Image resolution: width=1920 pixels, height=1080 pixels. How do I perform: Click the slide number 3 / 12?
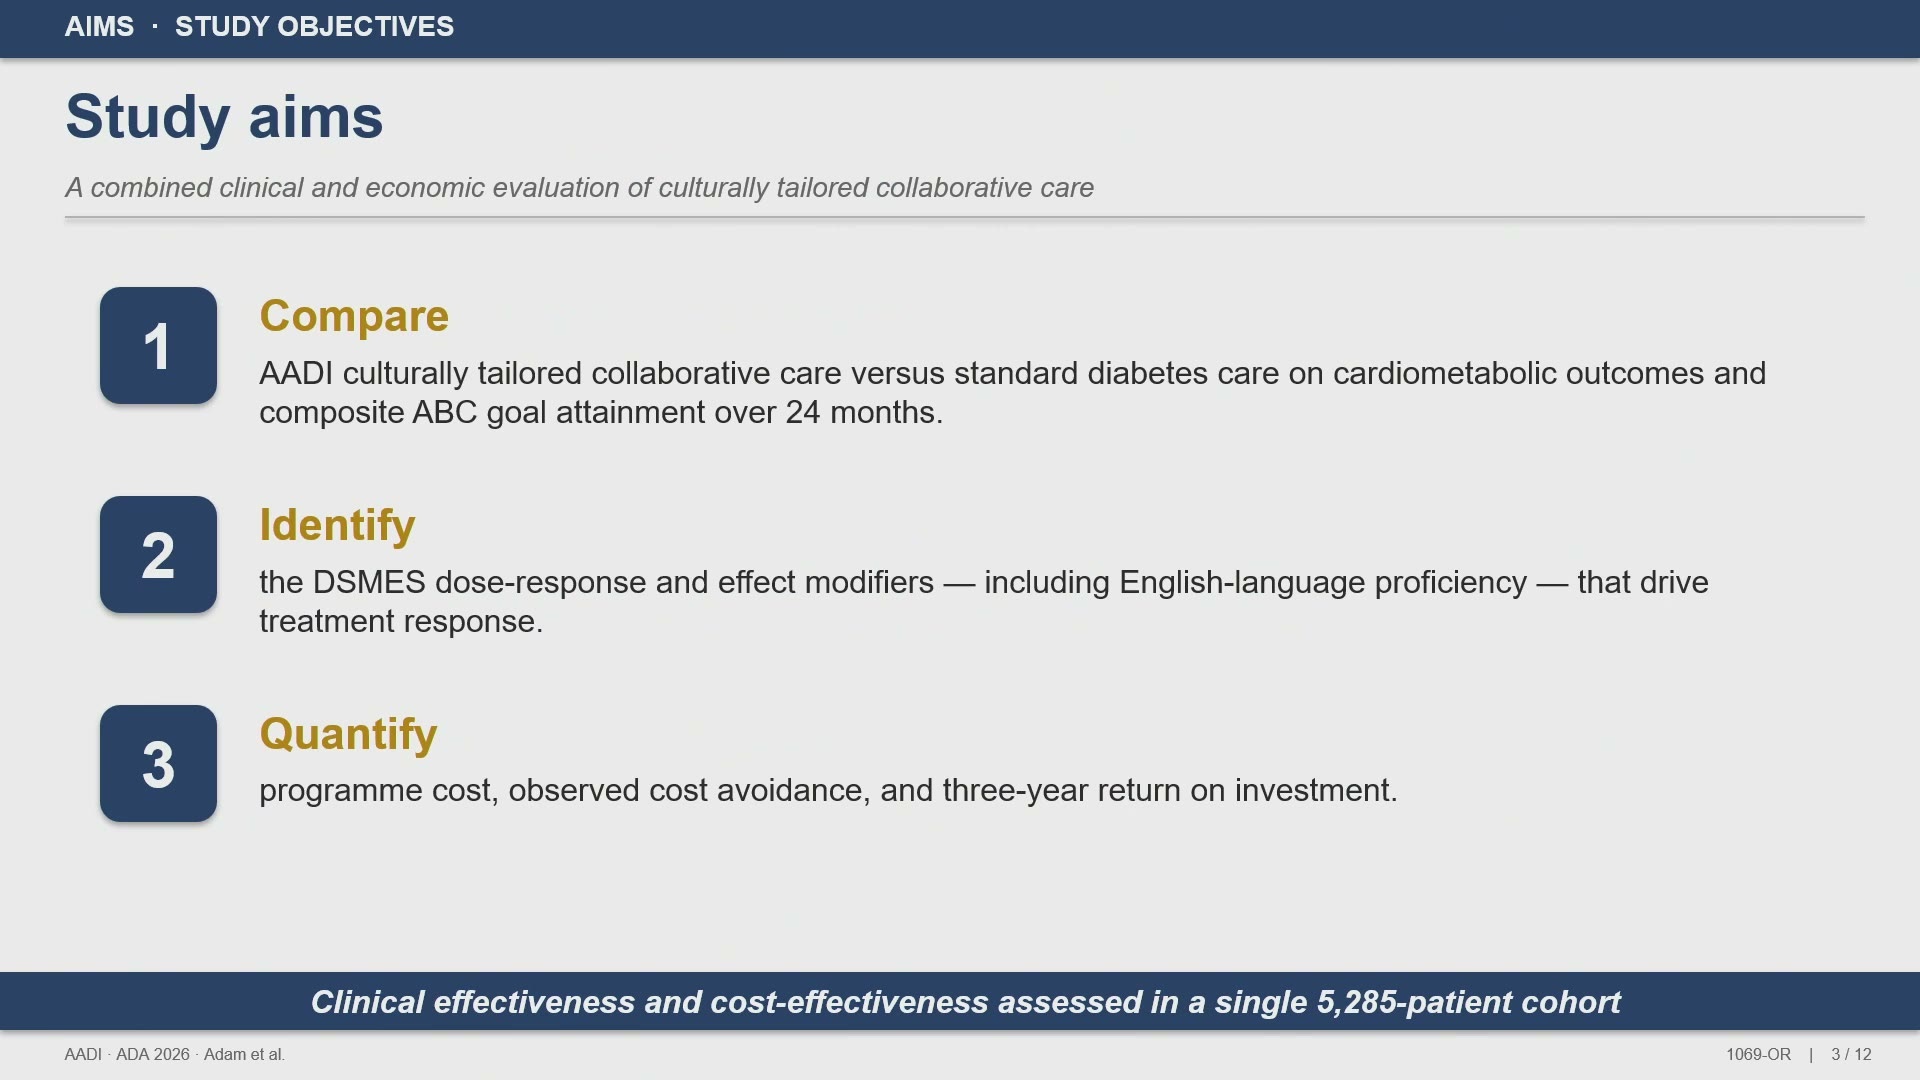(x=1851, y=1055)
